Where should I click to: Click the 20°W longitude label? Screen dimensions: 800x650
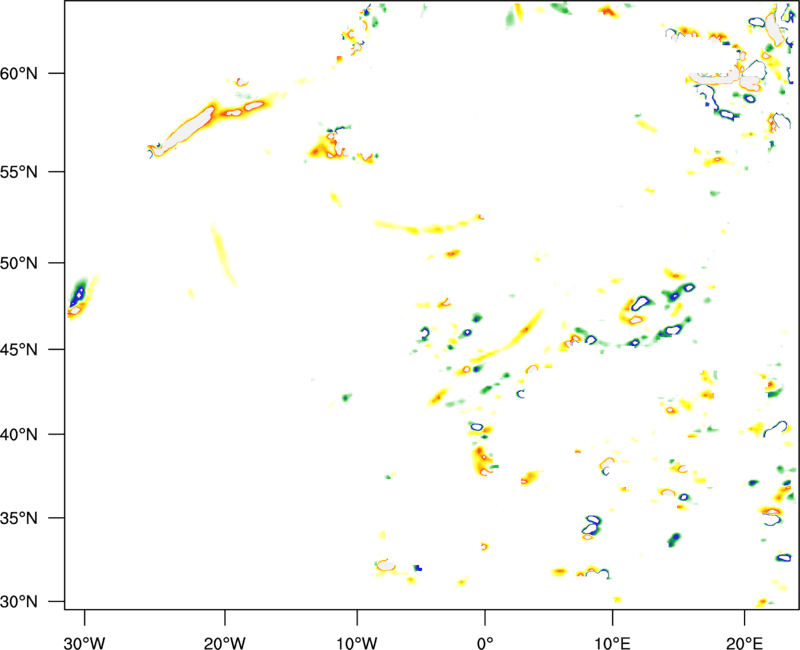[225, 643]
